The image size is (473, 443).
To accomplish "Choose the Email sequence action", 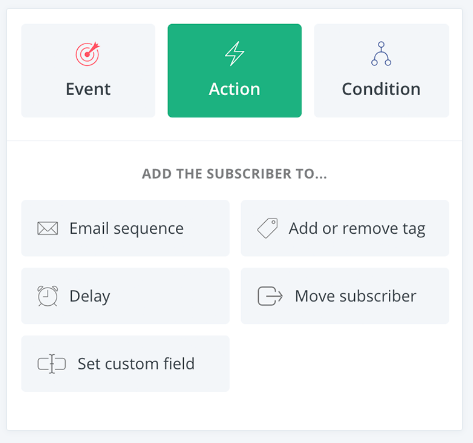I will pos(125,228).
